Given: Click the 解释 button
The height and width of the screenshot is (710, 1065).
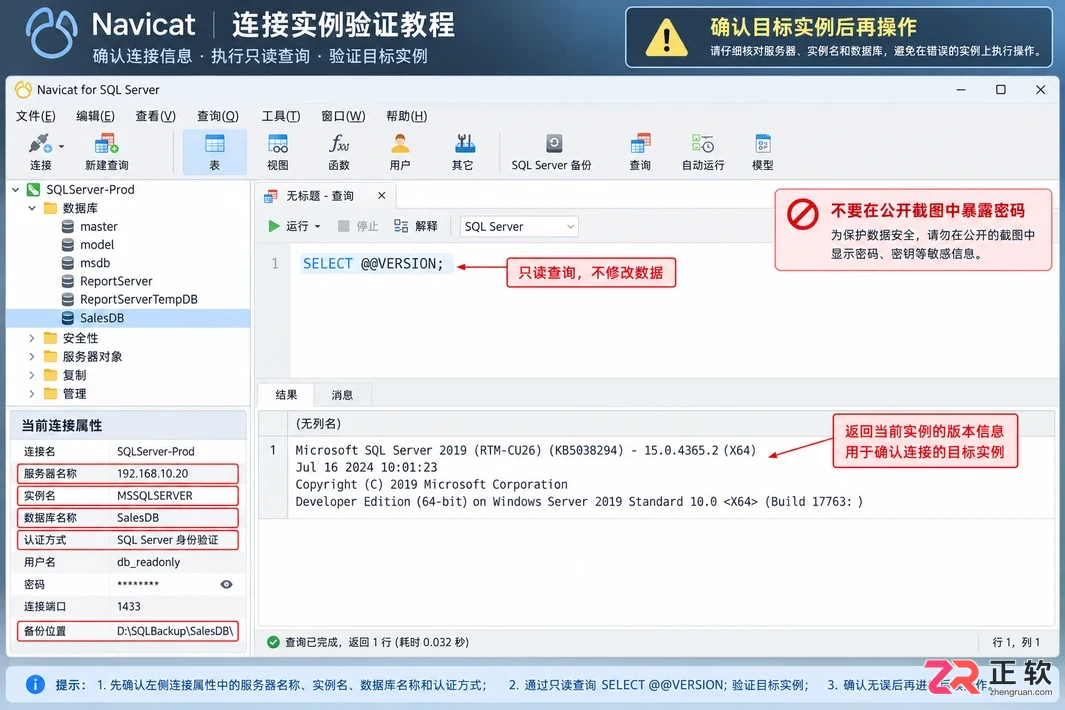Looking at the screenshot, I should 416,226.
